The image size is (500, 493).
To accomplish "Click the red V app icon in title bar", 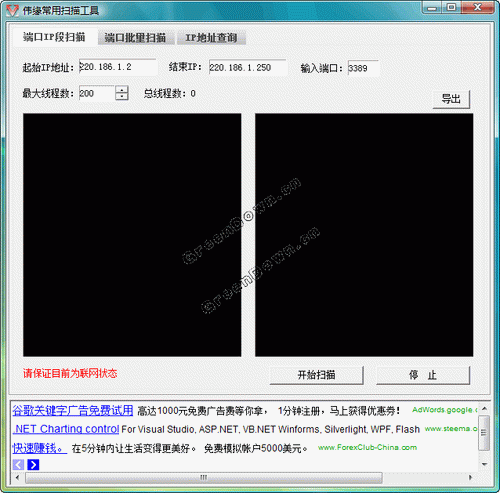I will click(12, 11).
